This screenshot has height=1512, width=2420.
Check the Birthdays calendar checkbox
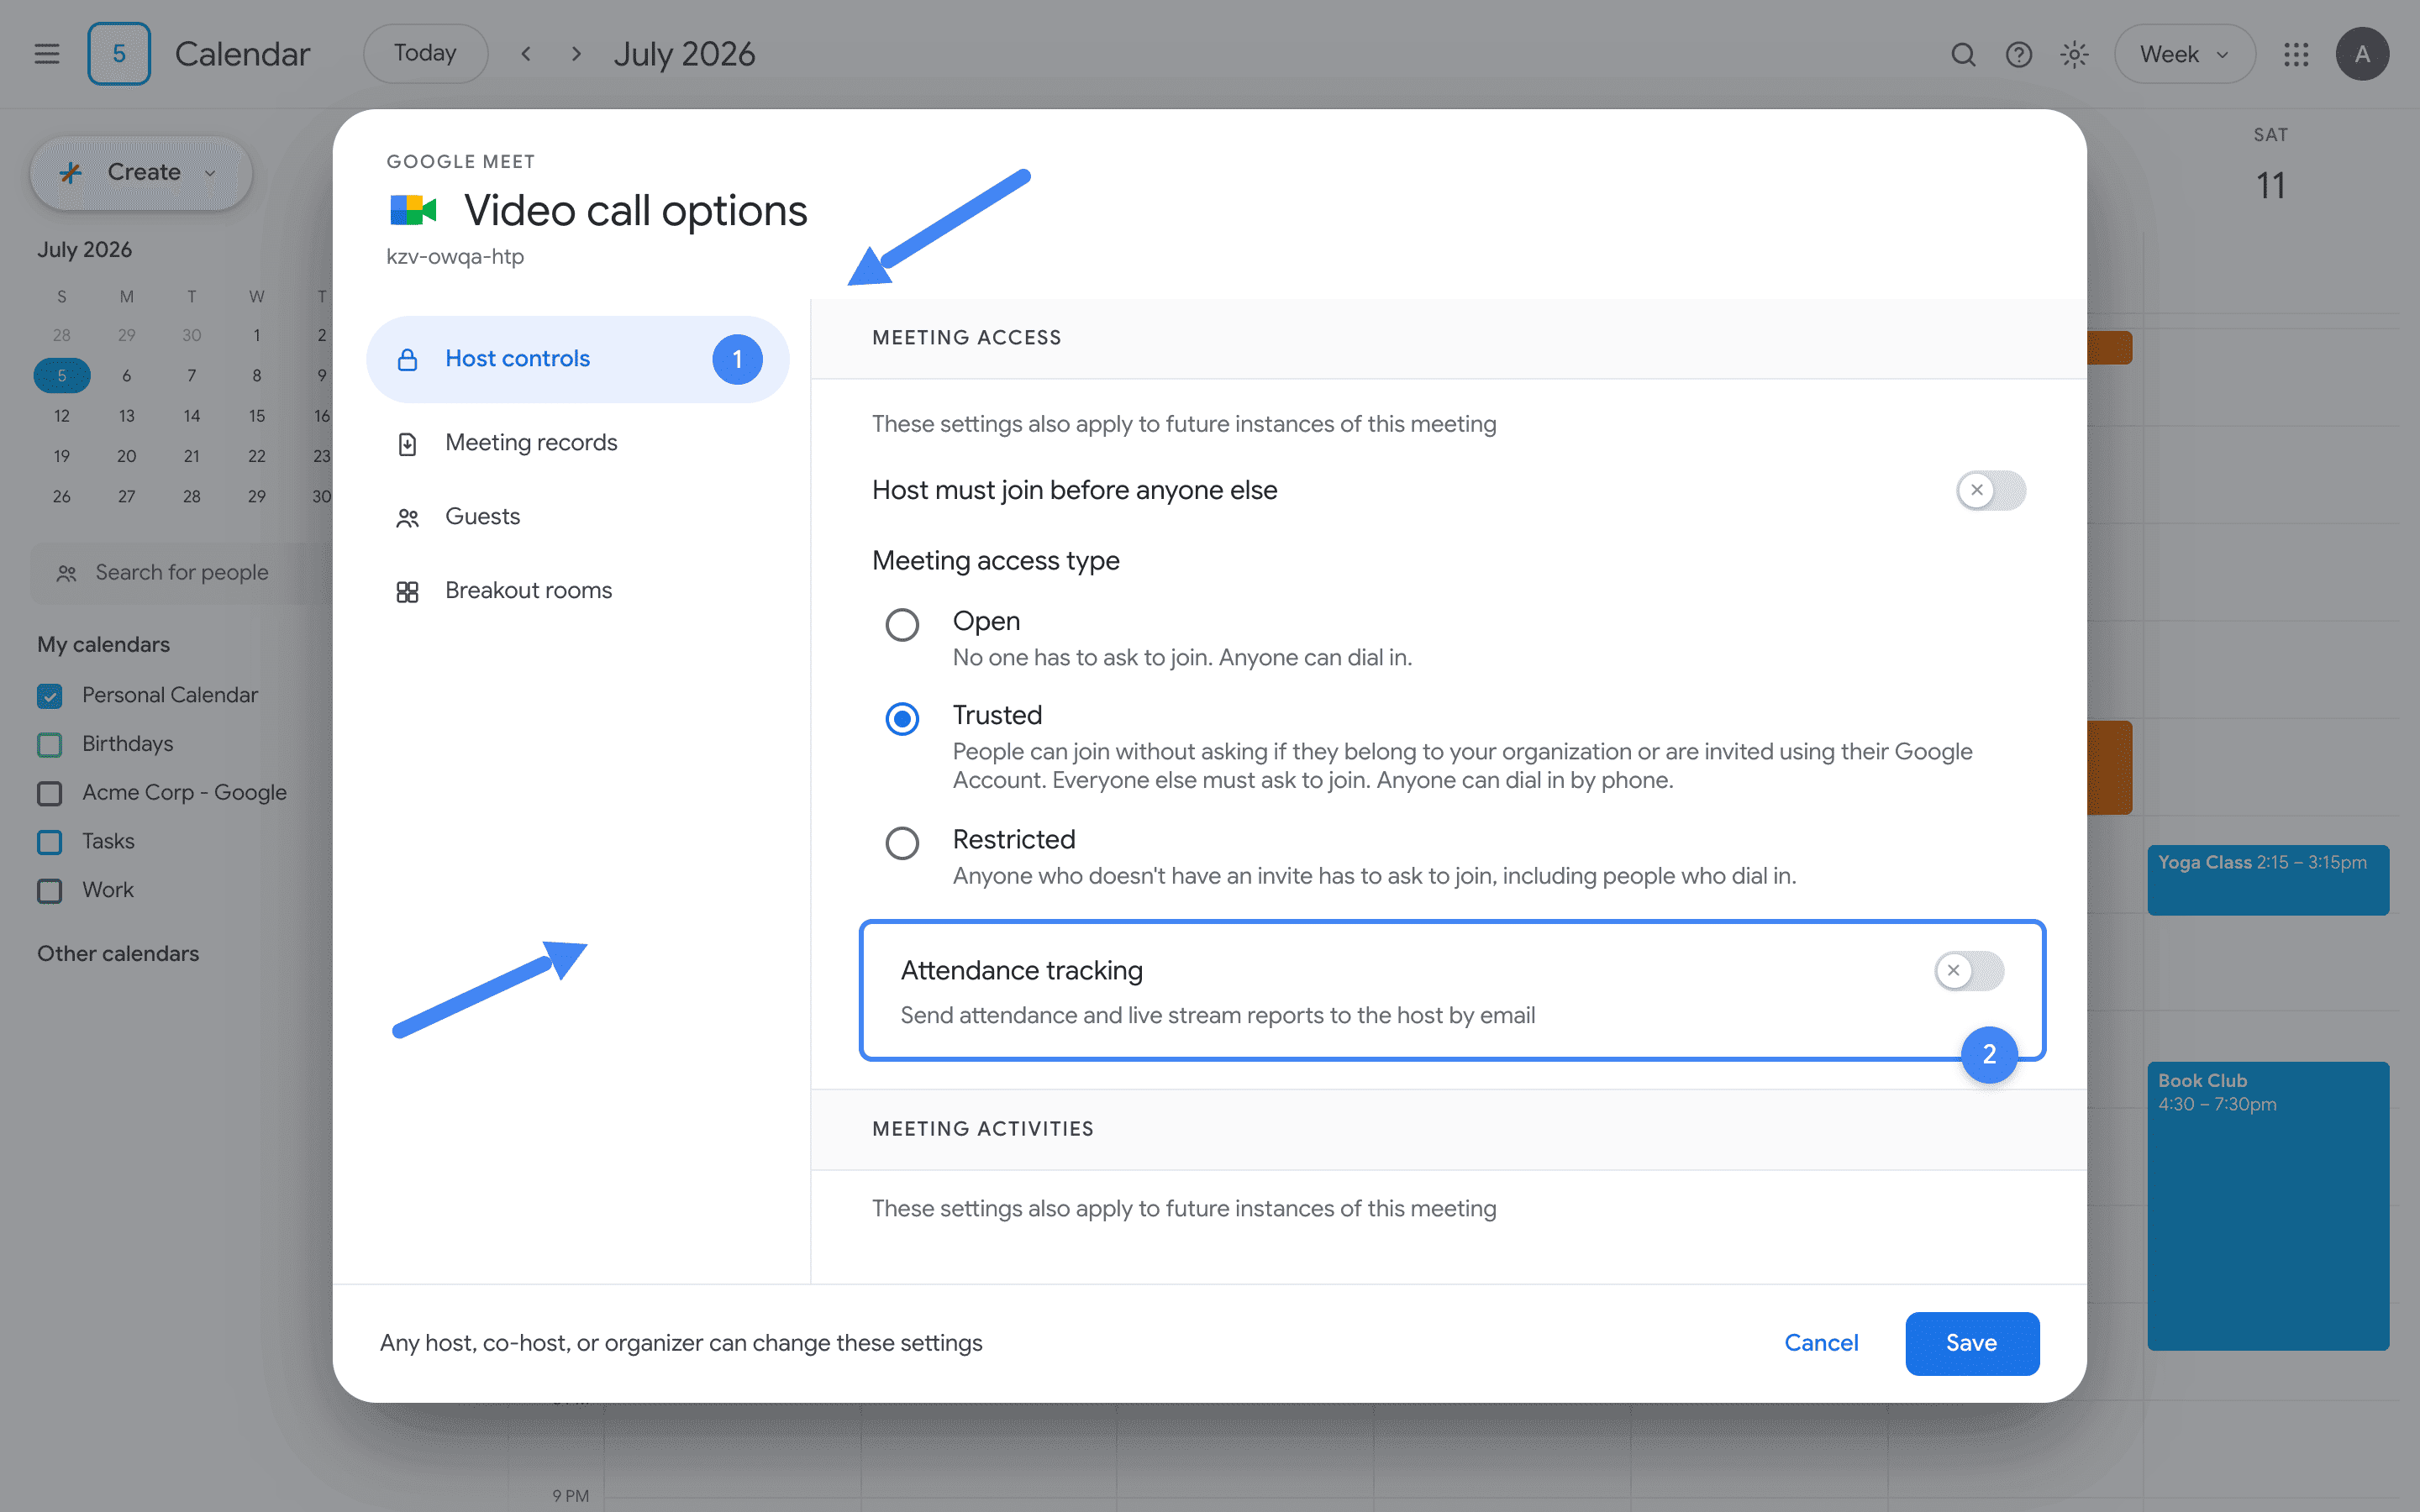tap(50, 744)
